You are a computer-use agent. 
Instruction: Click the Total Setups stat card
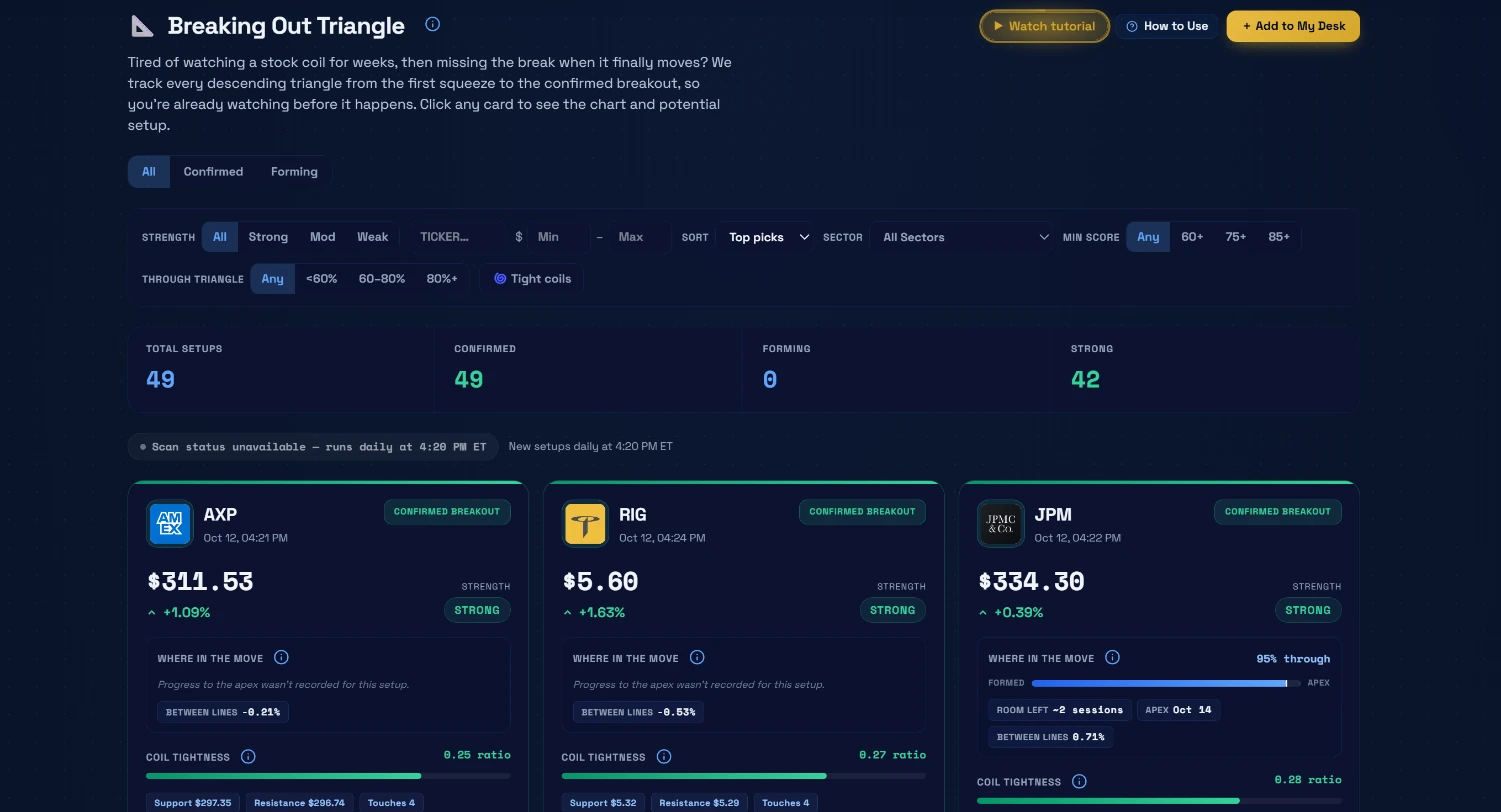(x=281, y=371)
